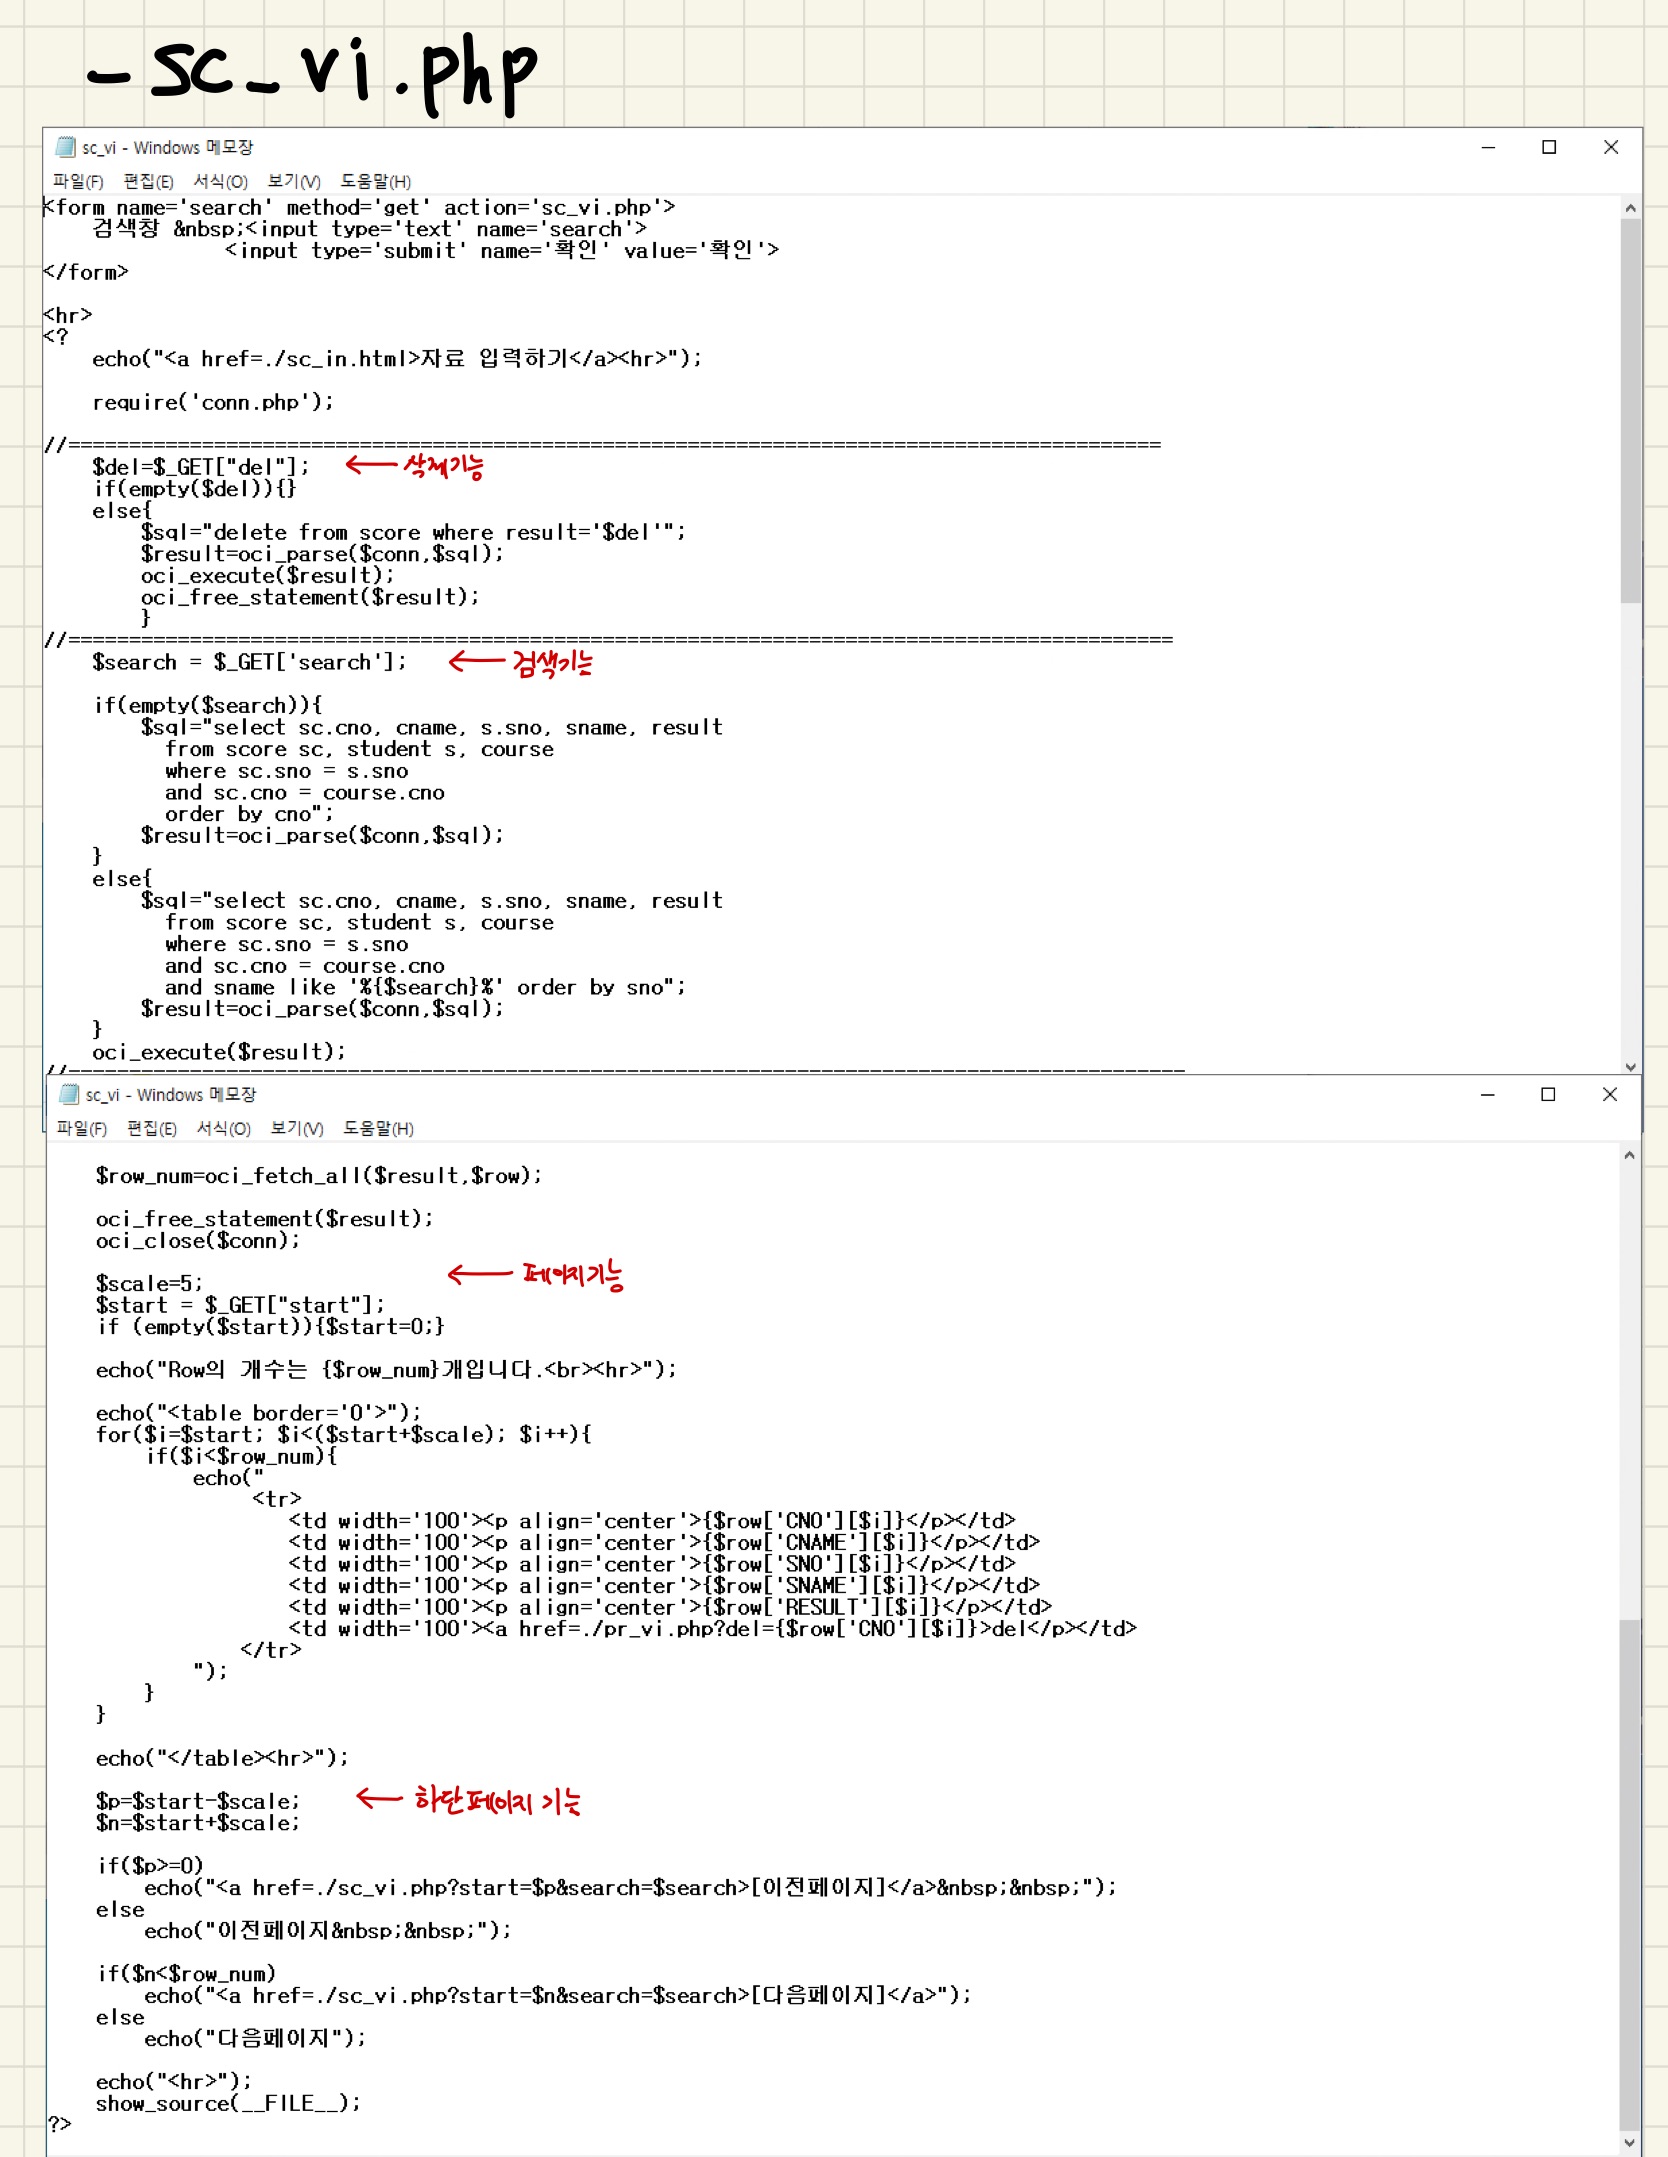1668x2157 pixels.
Task: Click the echo line with [이전페이지] link
Action: (631, 1887)
